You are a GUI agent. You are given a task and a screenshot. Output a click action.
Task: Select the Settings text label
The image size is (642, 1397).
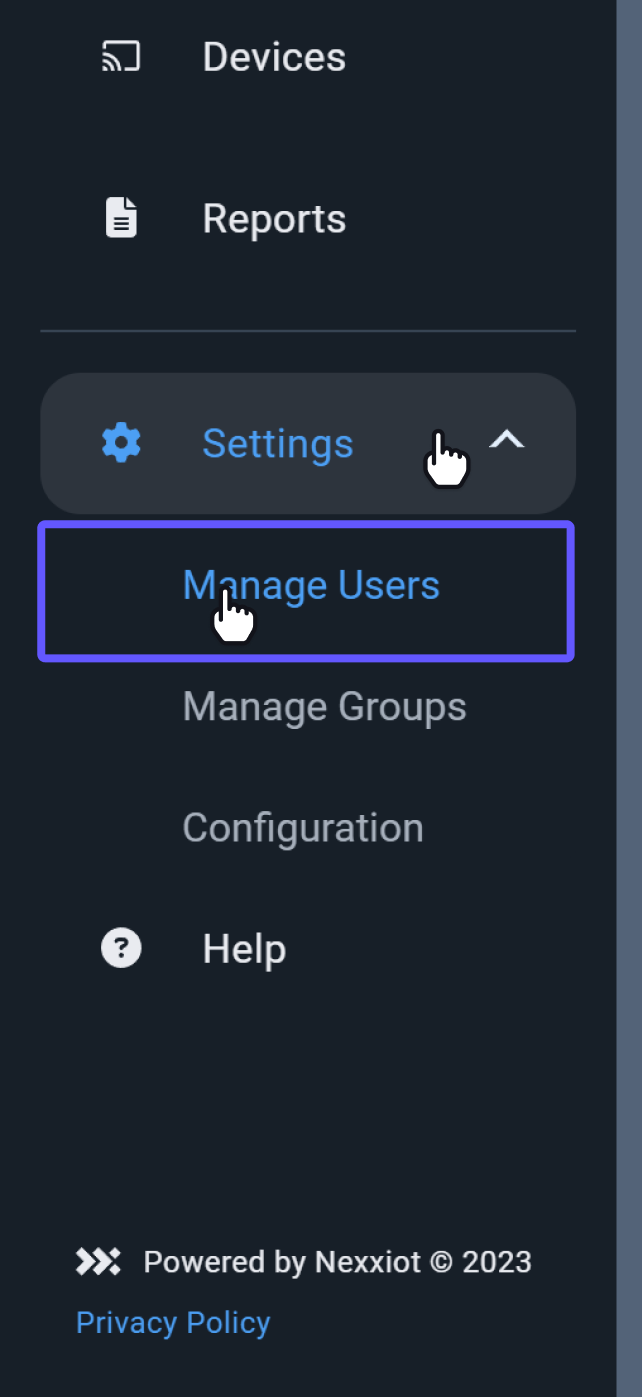[278, 443]
